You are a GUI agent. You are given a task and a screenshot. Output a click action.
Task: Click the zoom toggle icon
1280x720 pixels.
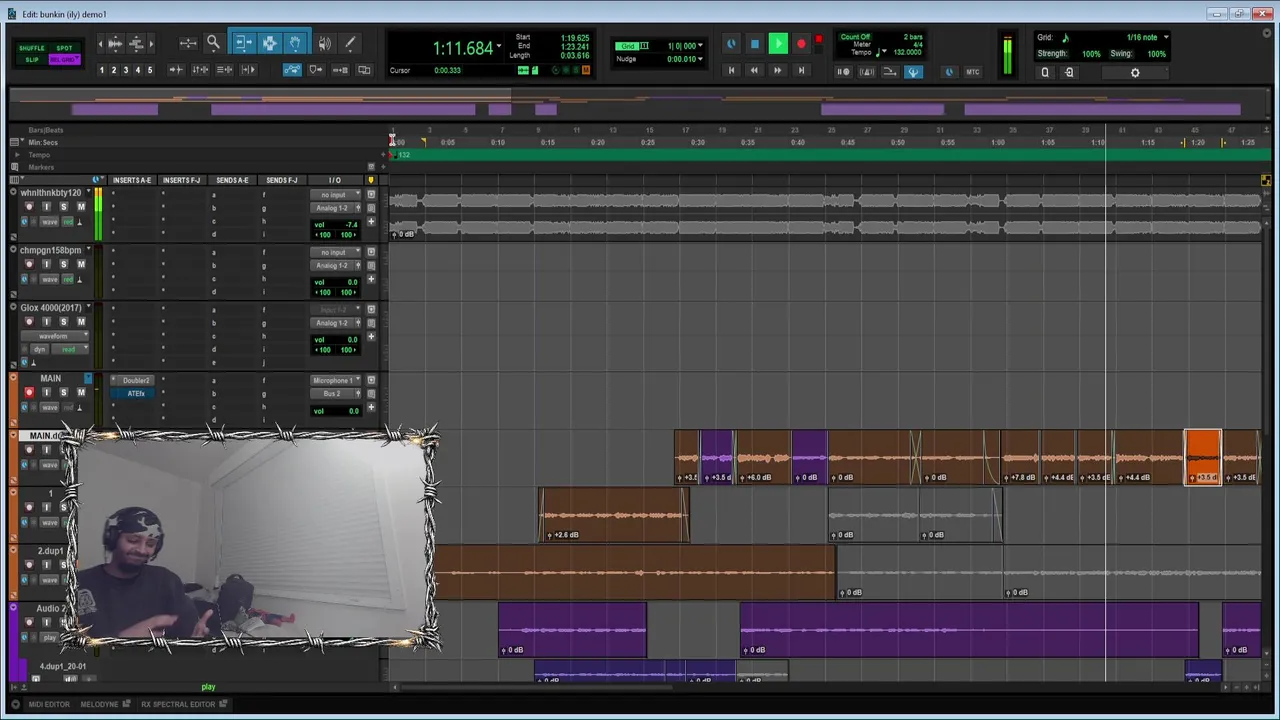click(187, 43)
